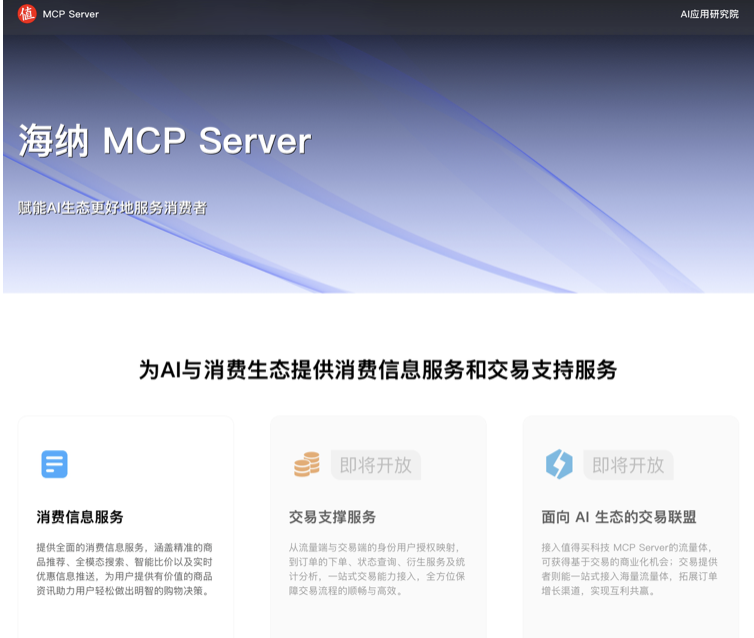Click the blue lightning hexagon icon
This screenshot has height=638, width=754.
click(559, 464)
